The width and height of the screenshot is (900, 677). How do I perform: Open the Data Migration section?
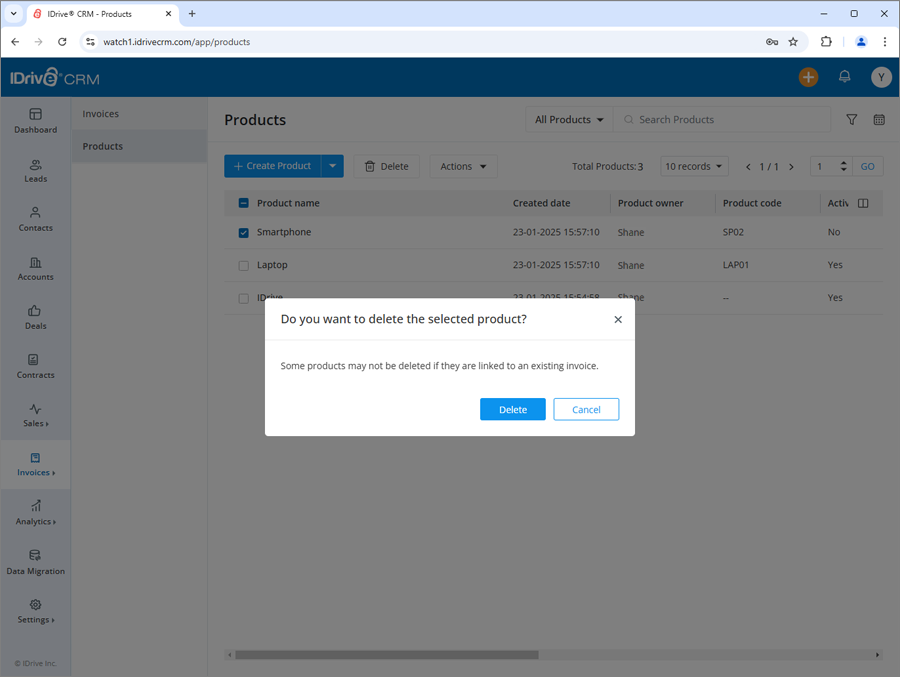pyautogui.click(x=35, y=563)
